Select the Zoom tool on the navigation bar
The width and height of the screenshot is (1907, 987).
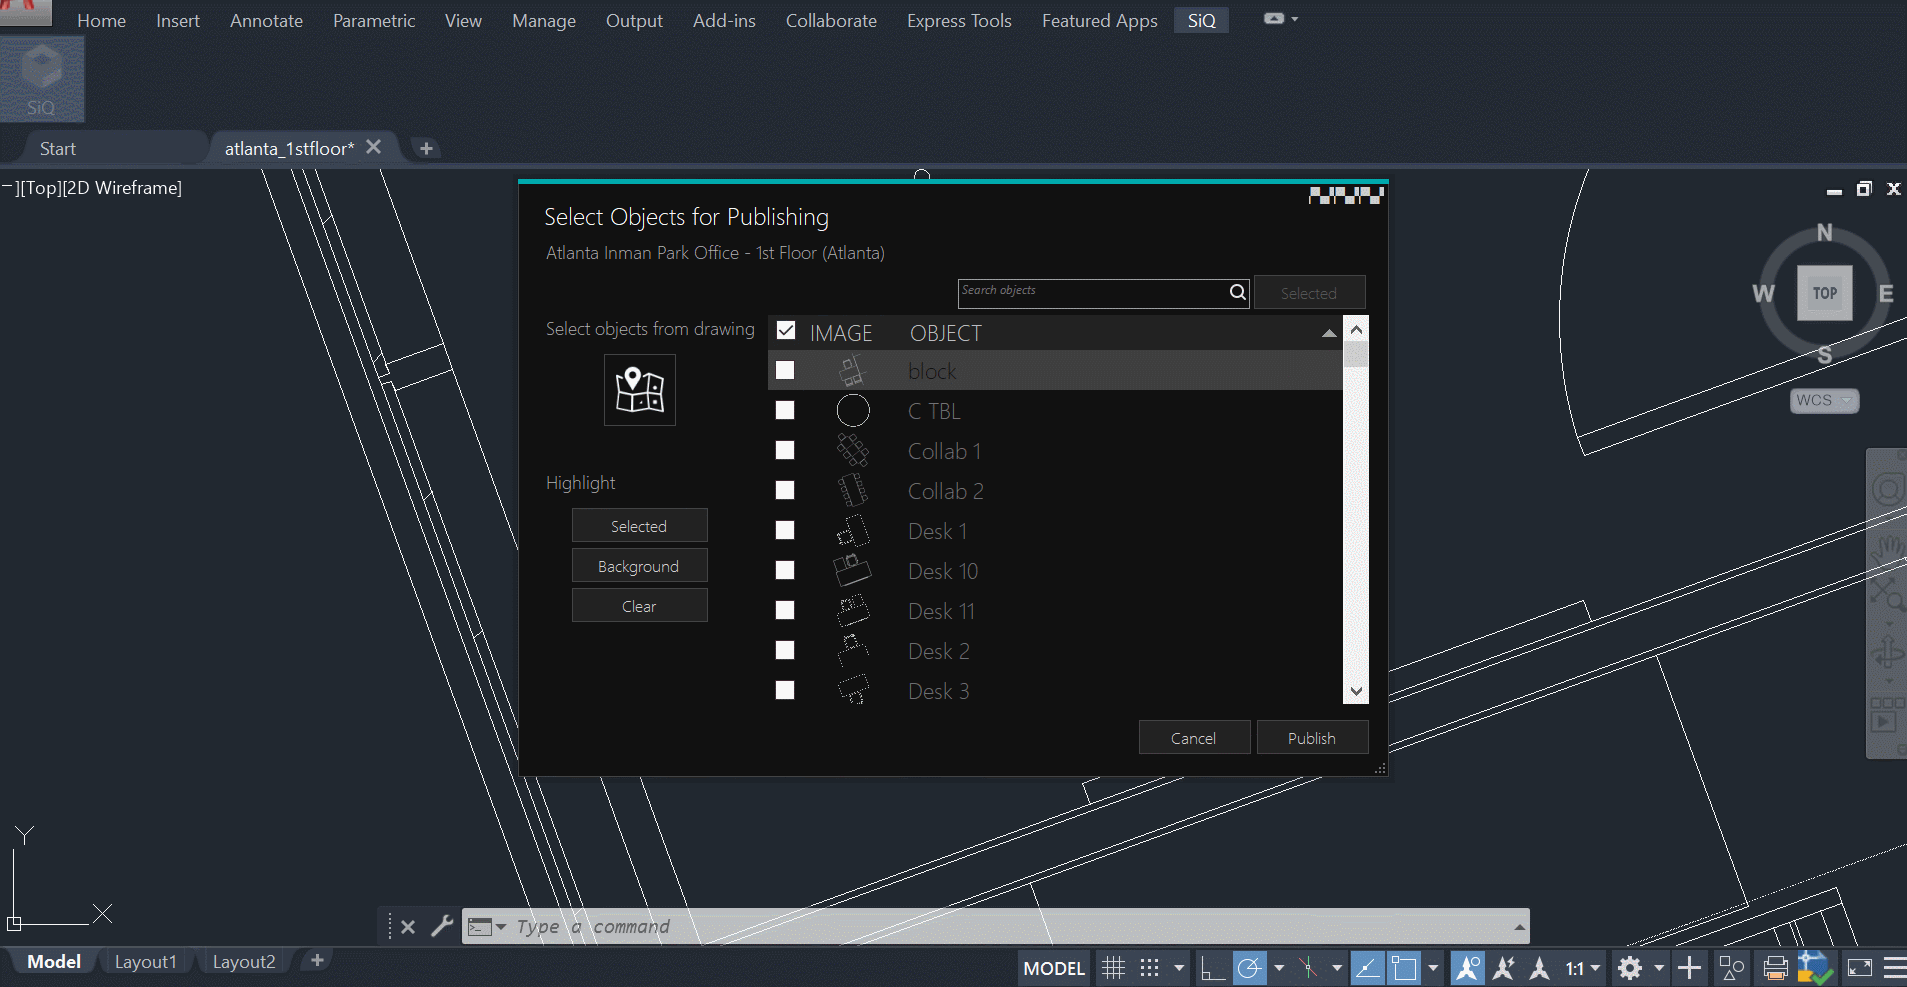[1888, 600]
